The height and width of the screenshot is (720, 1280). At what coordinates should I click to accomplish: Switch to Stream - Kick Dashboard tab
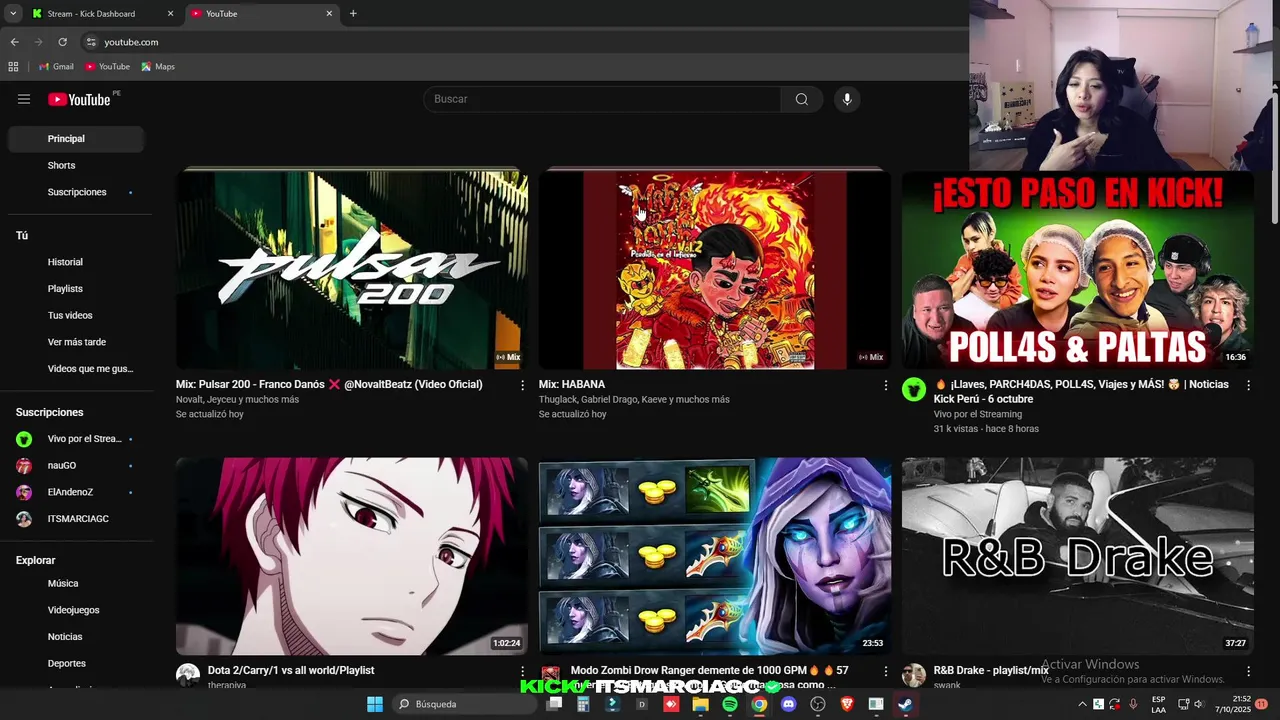[x=102, y=14]
